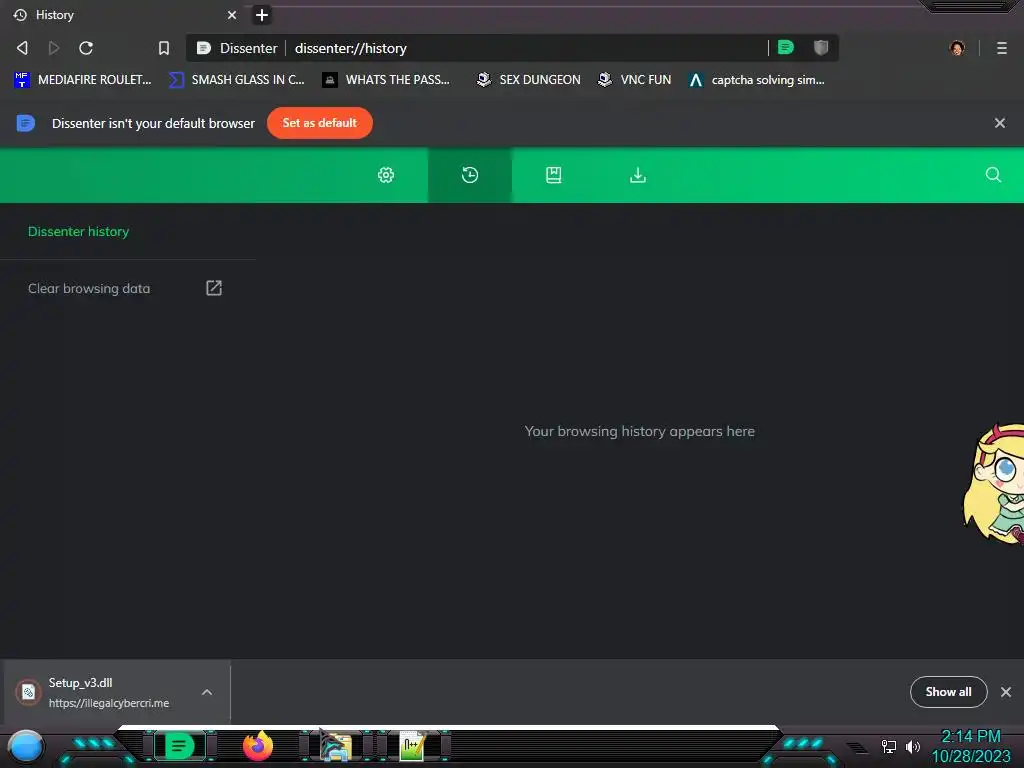Open the Shields icon in the address bar

click(x=821, y=48)
